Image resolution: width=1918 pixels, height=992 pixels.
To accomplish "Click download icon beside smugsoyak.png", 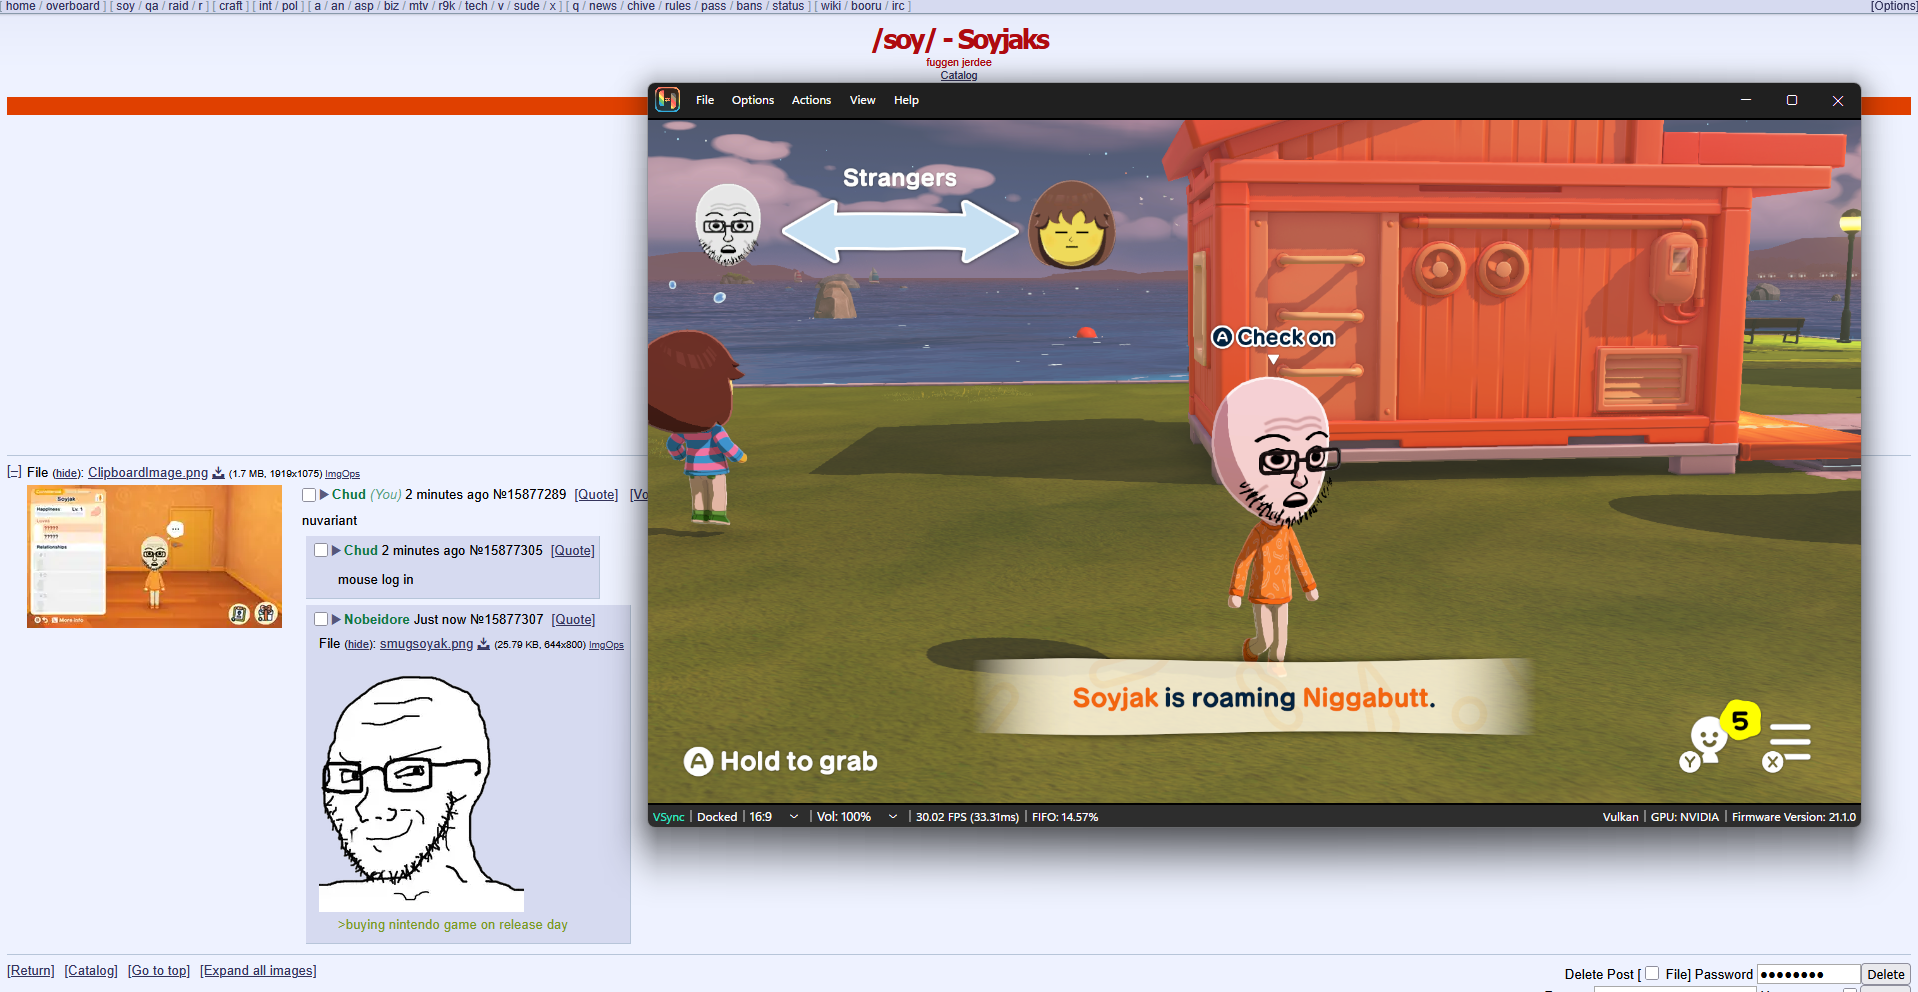I will pos(483,645).
